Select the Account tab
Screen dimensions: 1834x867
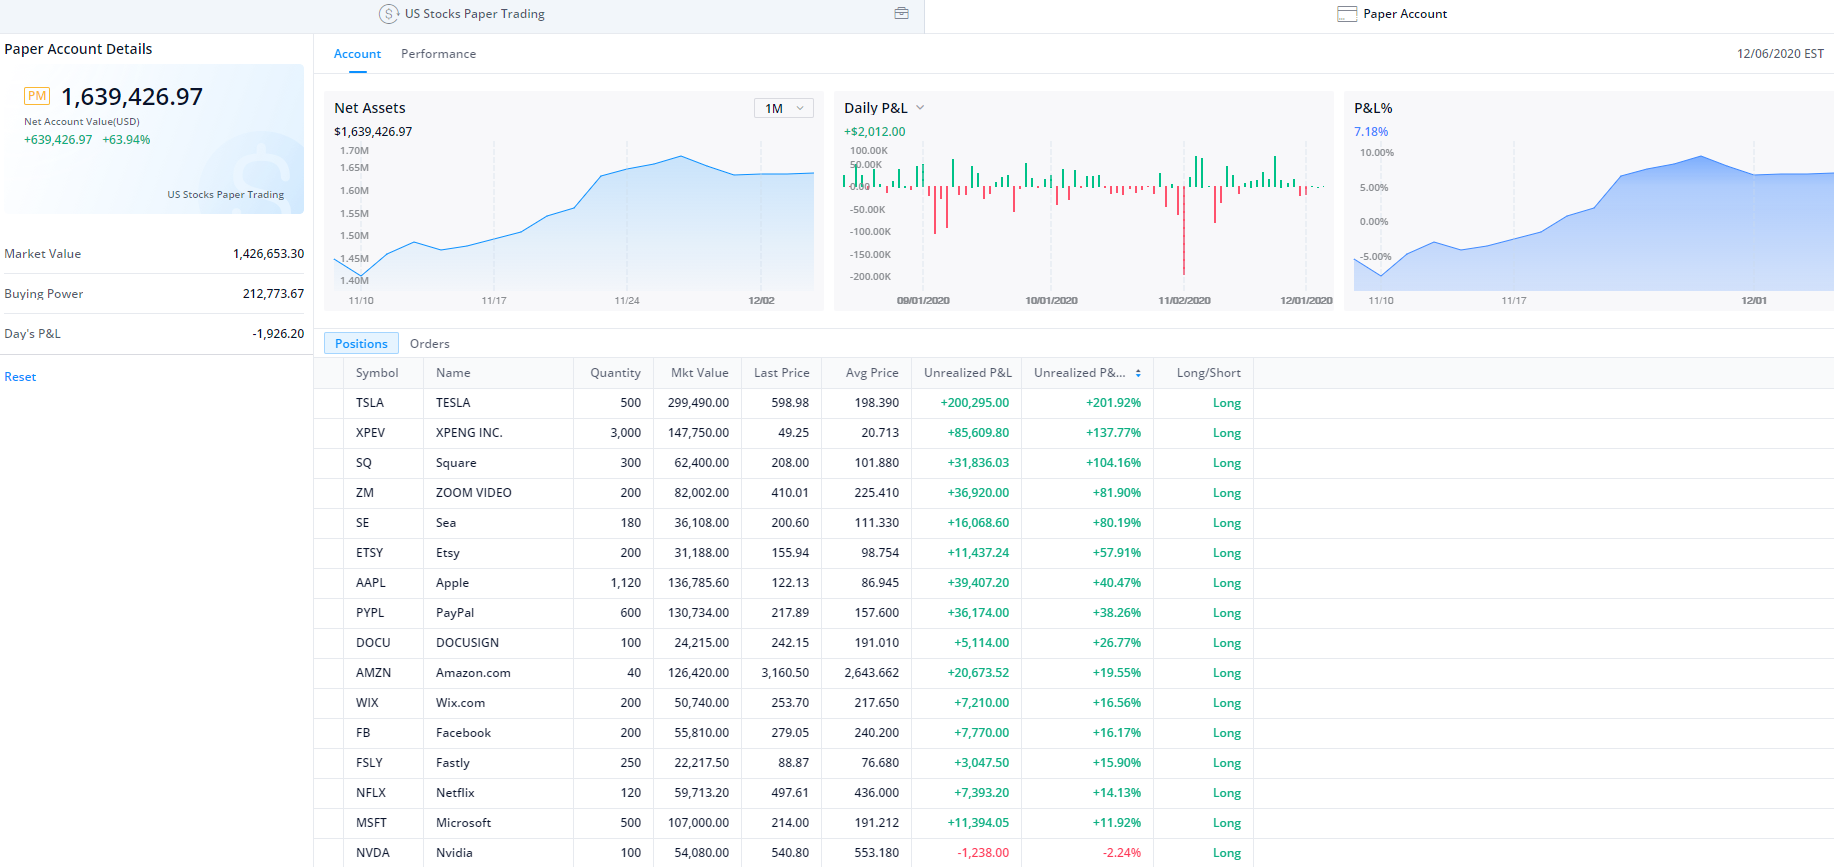click(357, 54)
